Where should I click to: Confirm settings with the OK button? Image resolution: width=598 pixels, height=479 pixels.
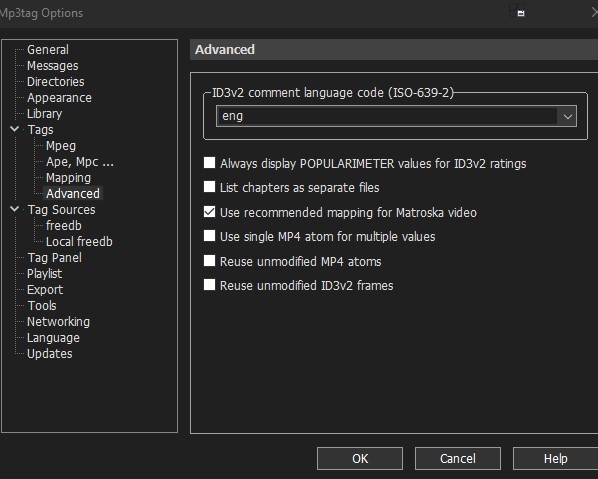tap(360, 458)
